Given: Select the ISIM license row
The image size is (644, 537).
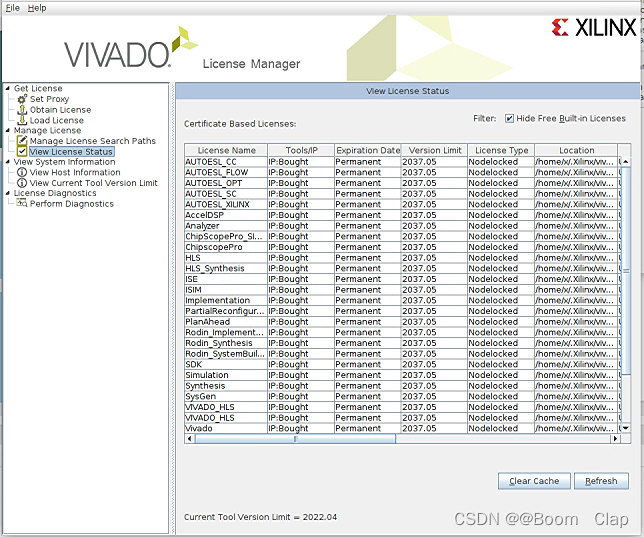Looking at the screenshot, I should pos(401,290).
